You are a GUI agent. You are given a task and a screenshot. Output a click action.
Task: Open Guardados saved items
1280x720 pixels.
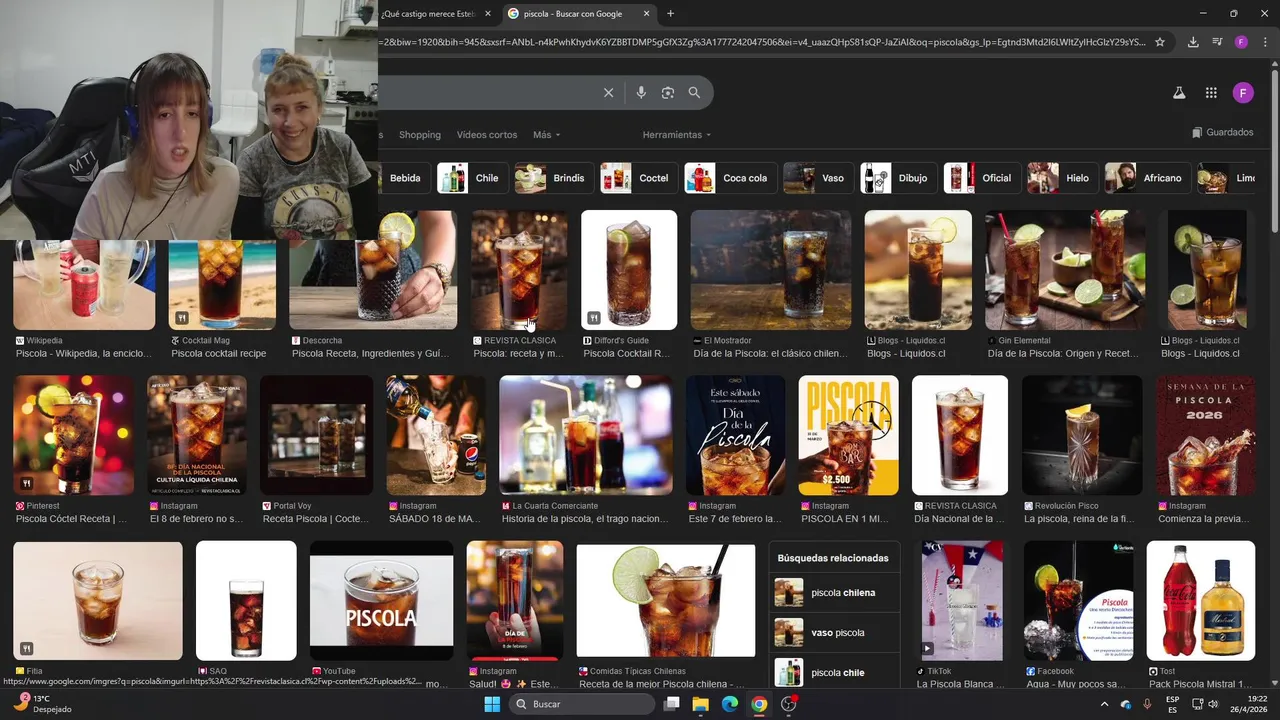[x=1223, y=132]
